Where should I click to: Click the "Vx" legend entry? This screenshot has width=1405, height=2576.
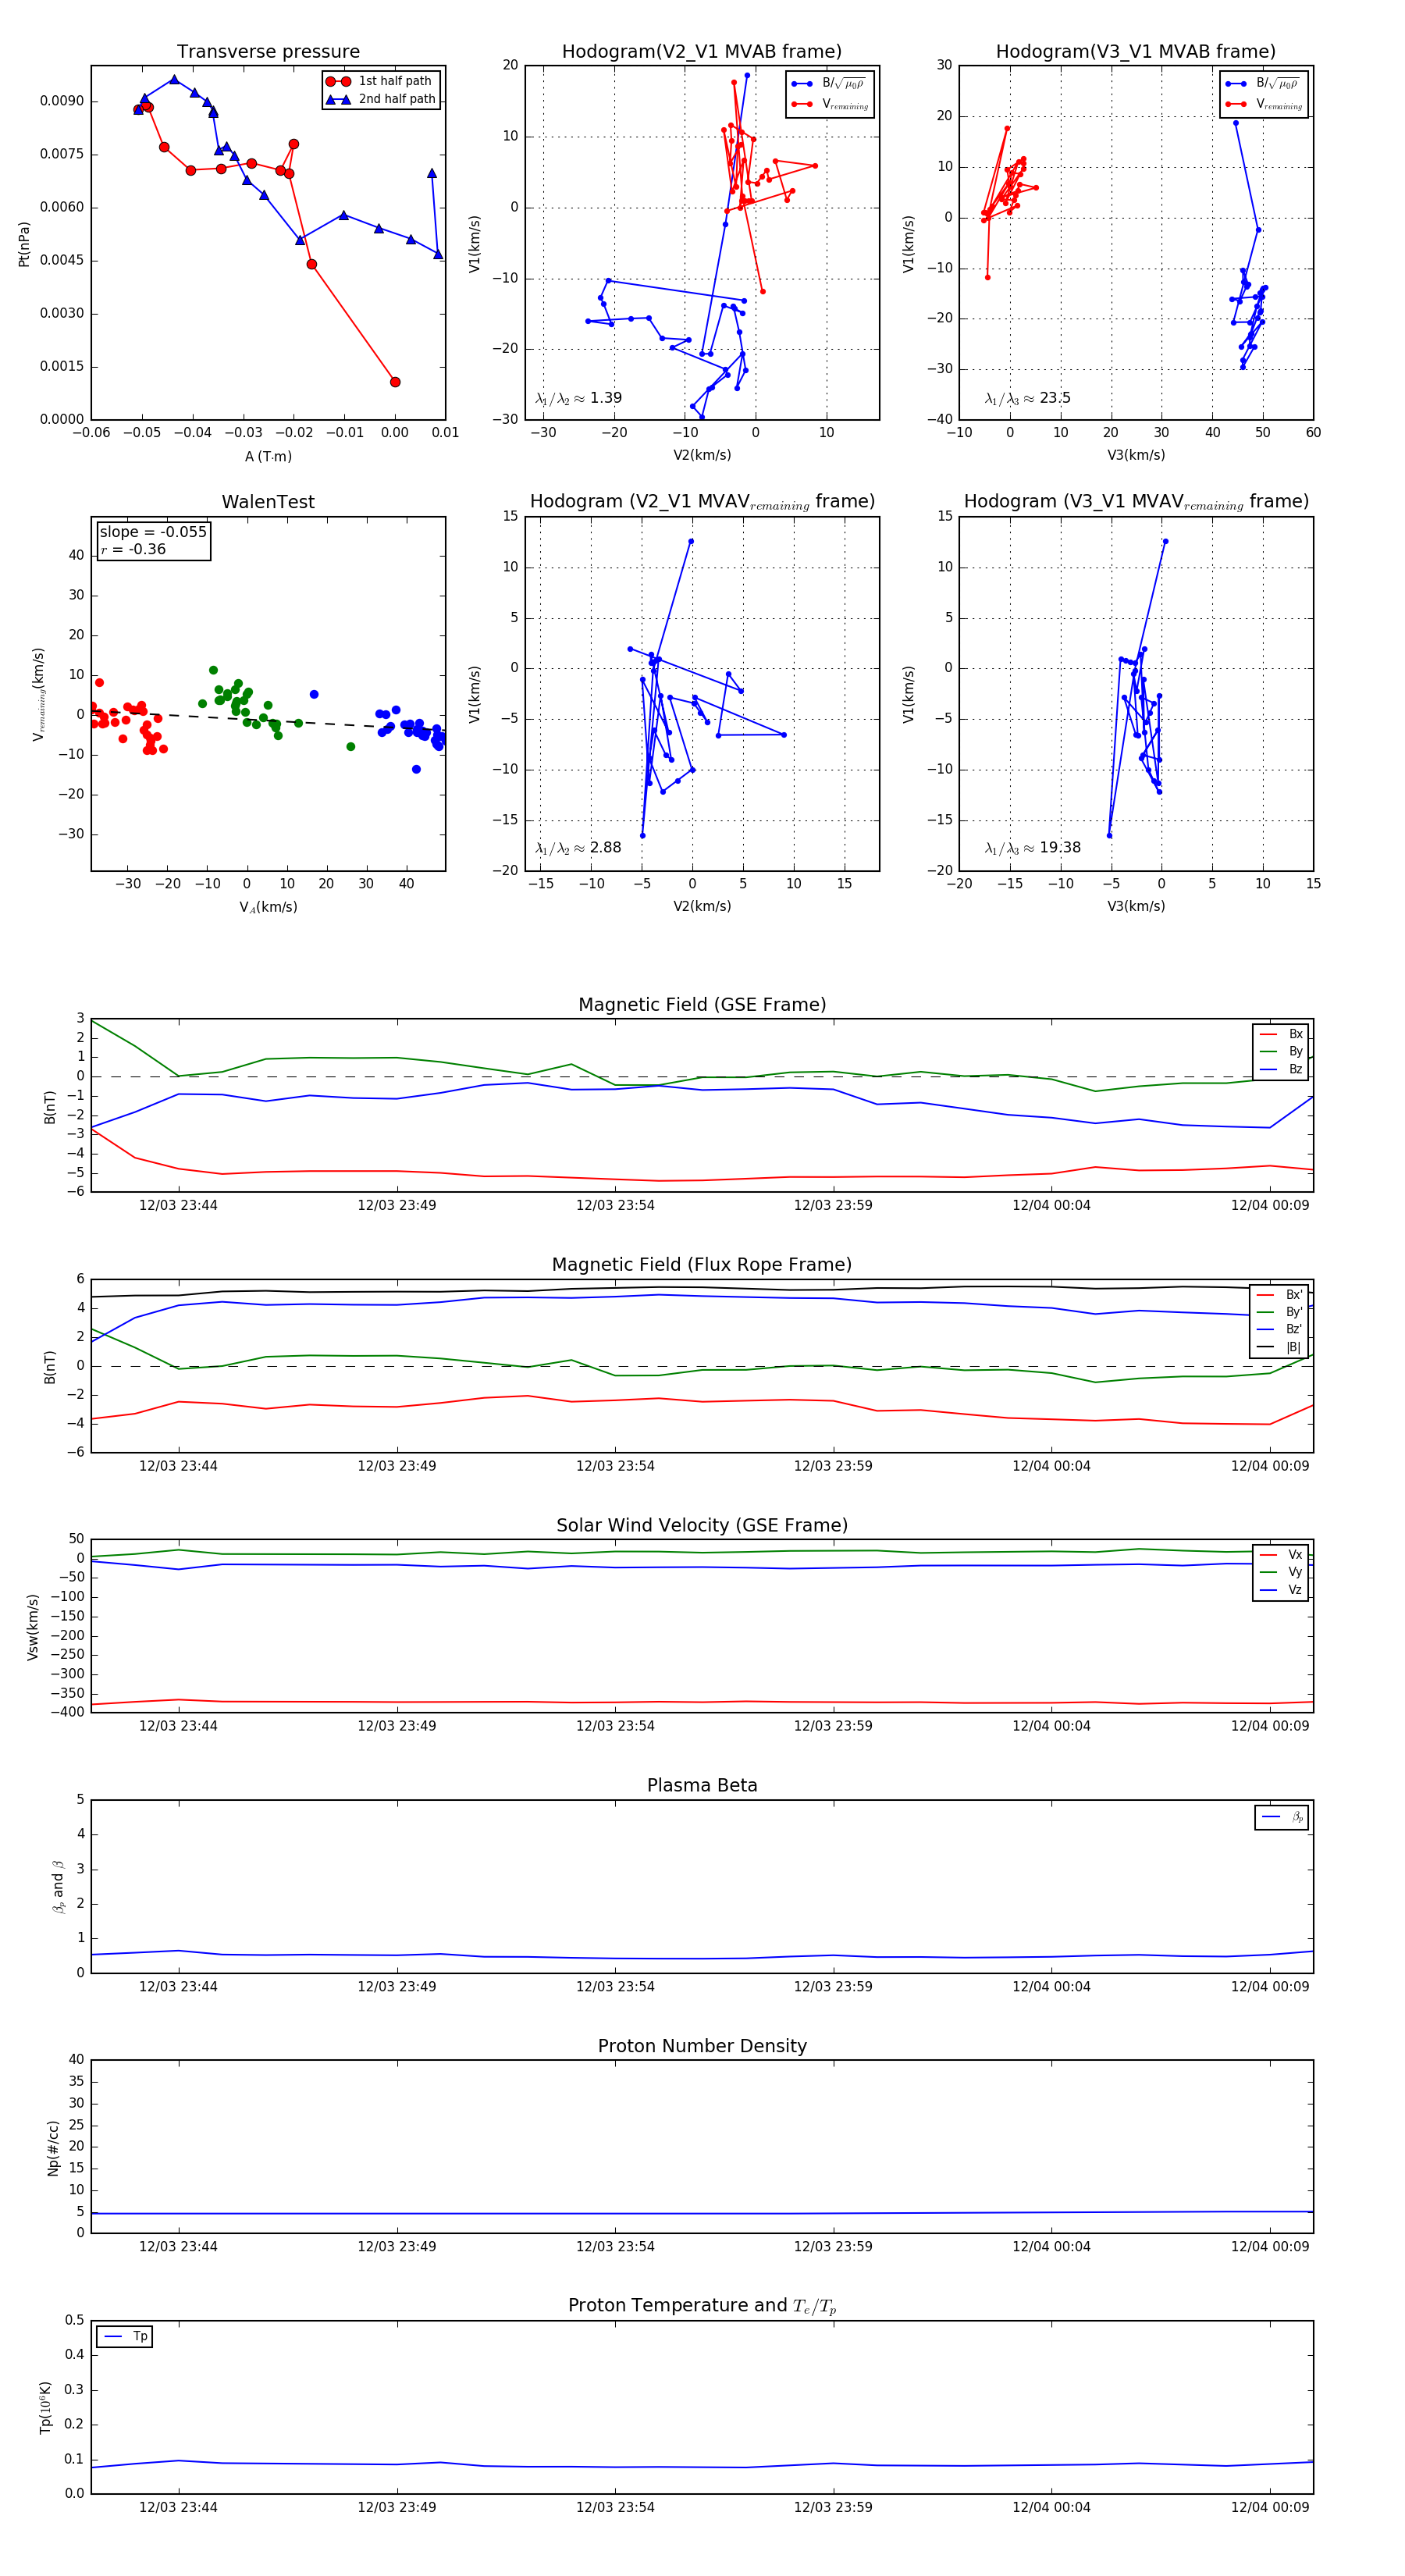coord(1281,1554)
